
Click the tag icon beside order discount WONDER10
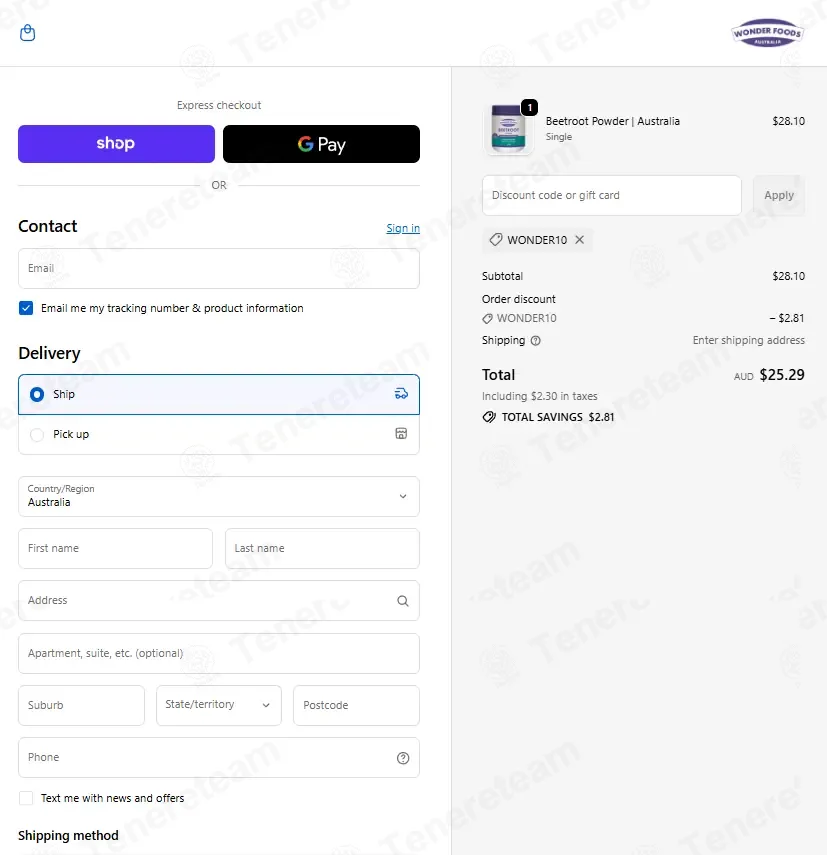click(x=487, y=318)
